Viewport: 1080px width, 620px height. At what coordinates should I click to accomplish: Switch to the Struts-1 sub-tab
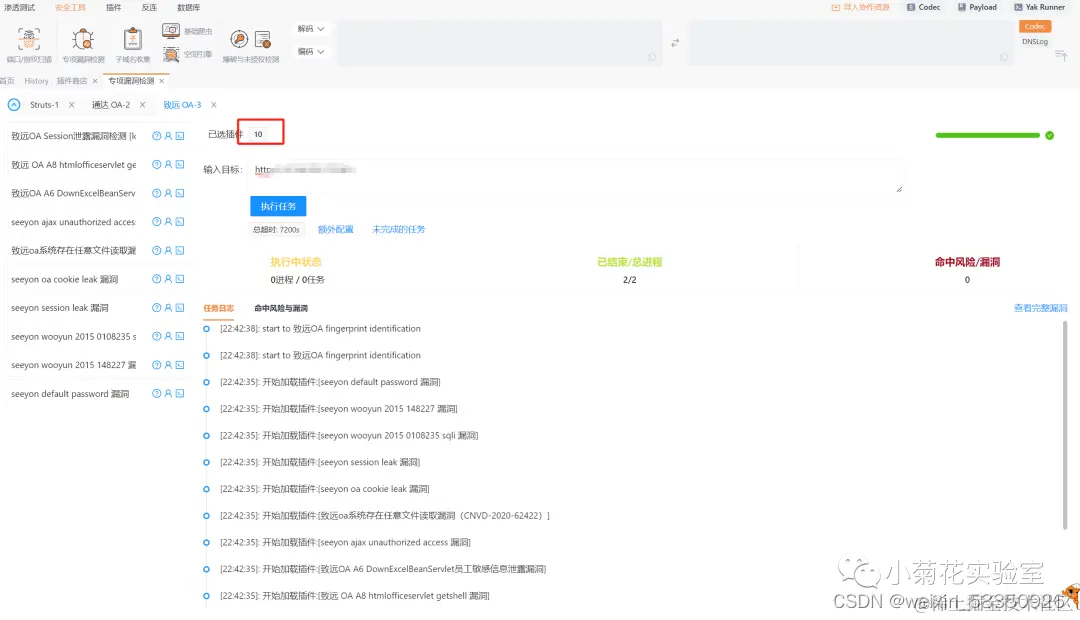click(x=44, y=105)
